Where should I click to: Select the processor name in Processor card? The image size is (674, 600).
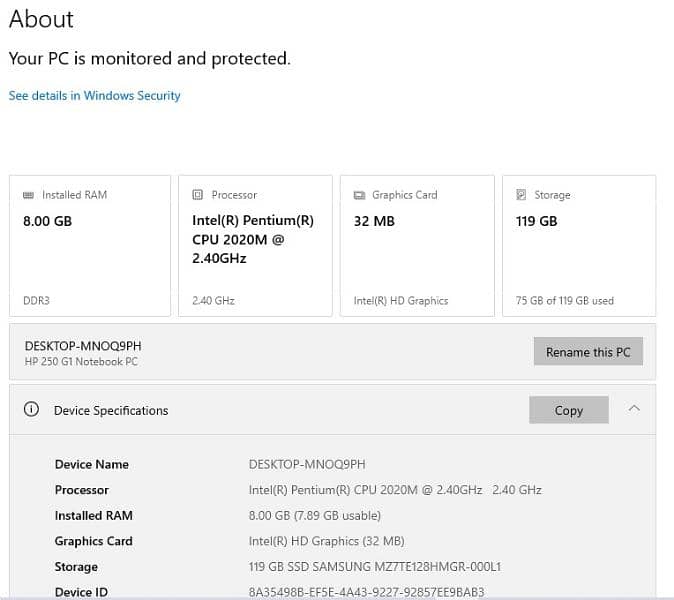[x=253, y=239]
